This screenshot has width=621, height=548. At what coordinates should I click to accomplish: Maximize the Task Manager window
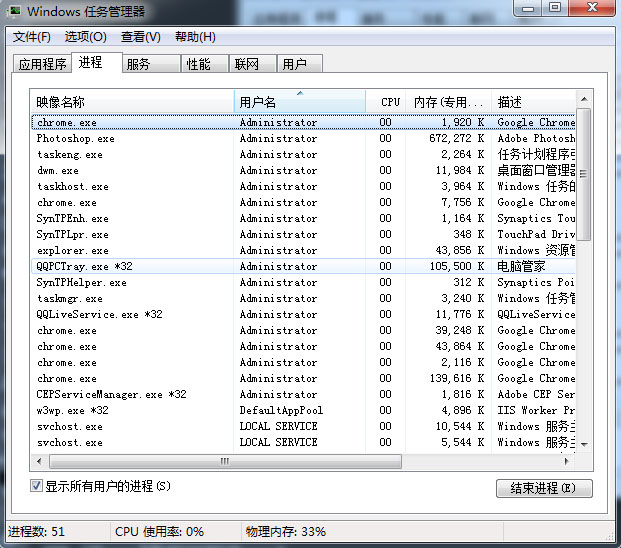pos(555,8)
